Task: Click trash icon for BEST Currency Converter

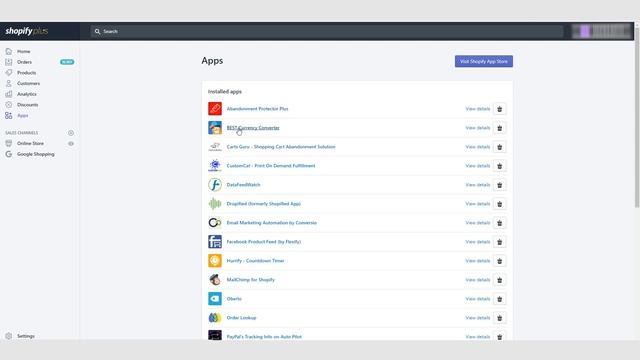Action: coord(499,128)
